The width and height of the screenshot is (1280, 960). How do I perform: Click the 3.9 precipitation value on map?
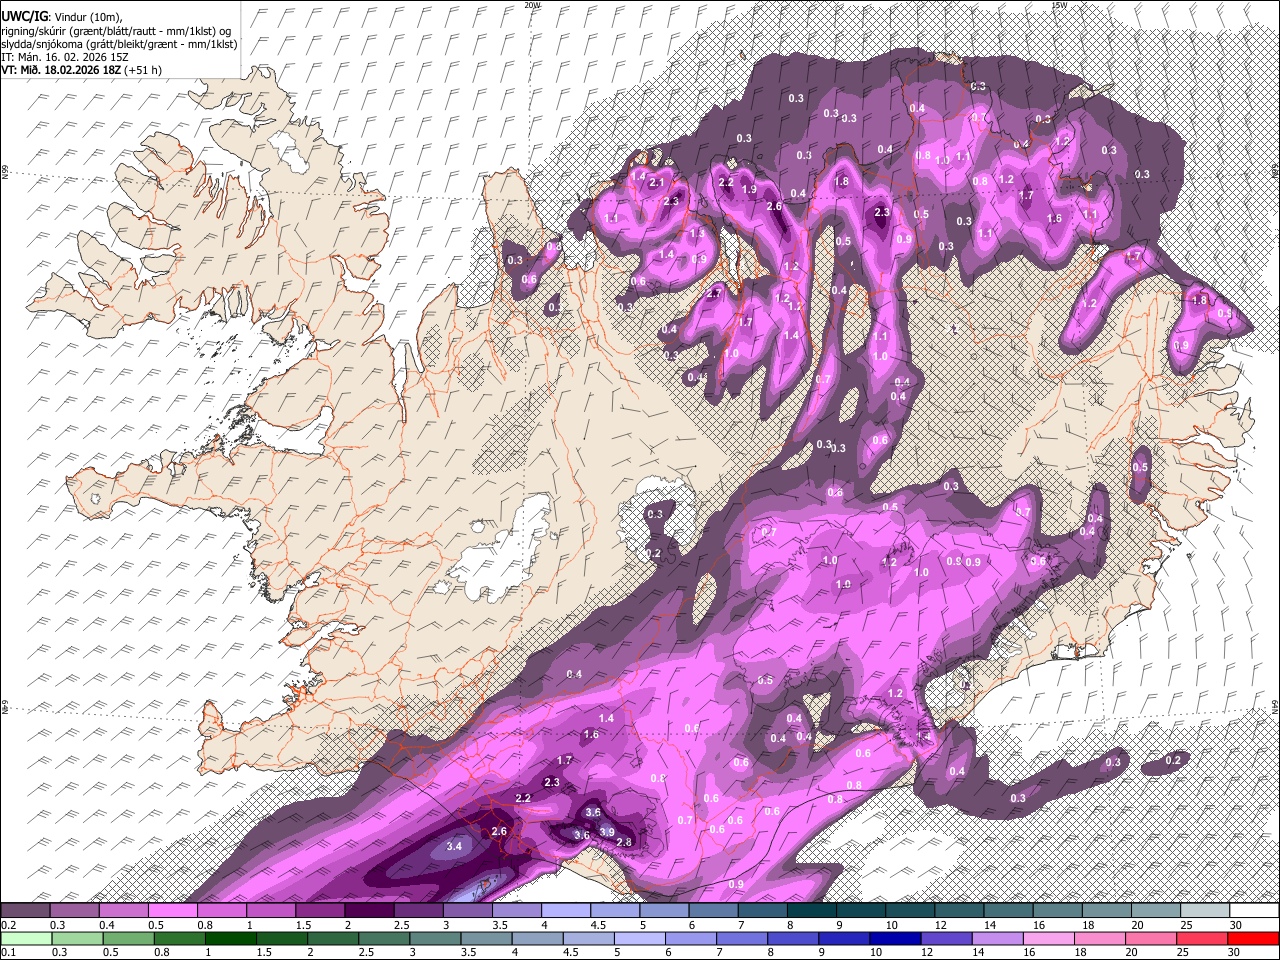607,832
